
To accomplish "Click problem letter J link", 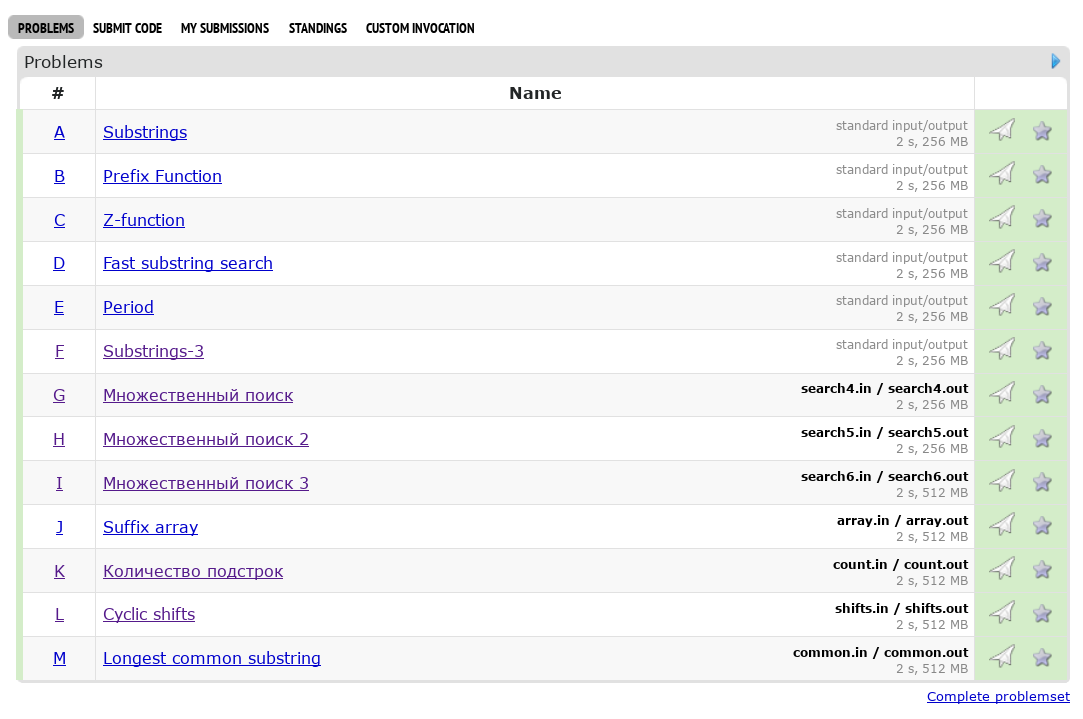I will [x=59, y=527].
